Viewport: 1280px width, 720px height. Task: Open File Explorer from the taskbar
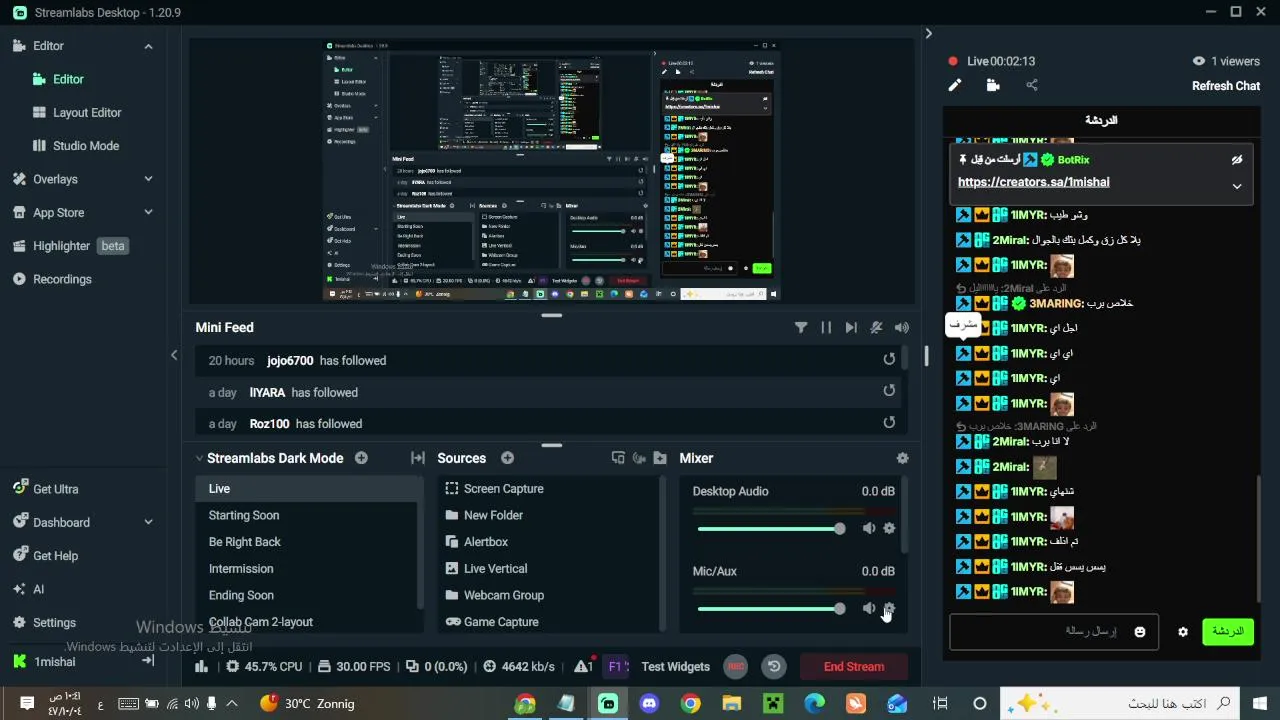[732, 703]
